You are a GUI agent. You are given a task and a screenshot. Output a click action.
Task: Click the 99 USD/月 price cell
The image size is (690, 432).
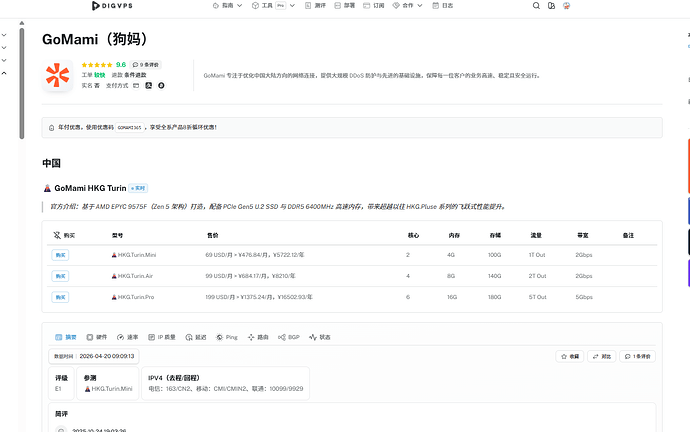250,276
